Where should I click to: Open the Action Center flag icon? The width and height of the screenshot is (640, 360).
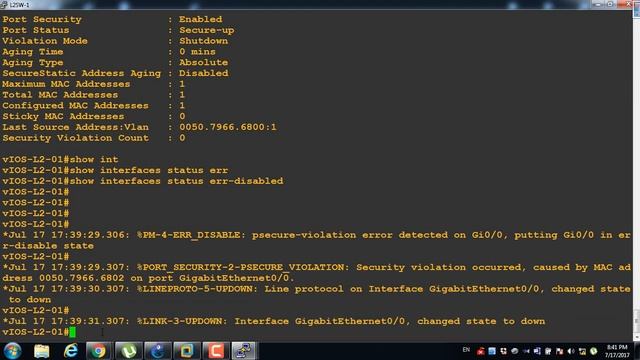point(560,351)
